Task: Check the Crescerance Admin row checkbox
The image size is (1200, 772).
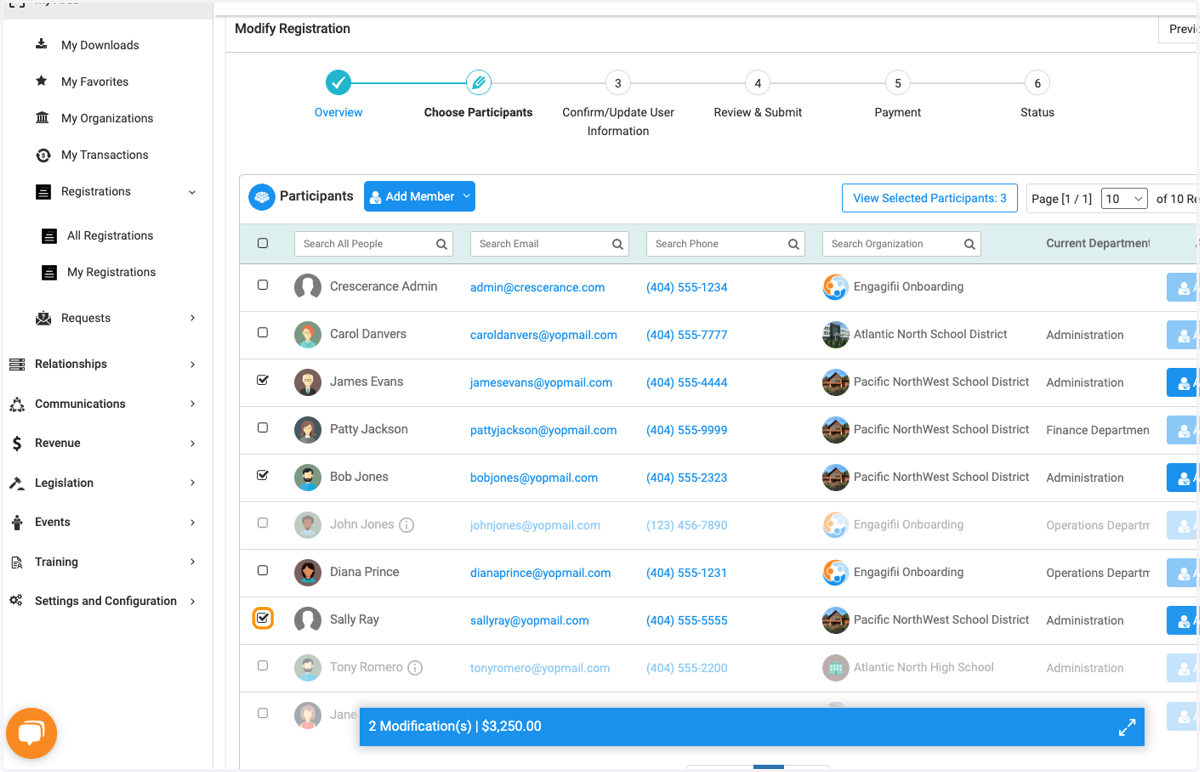Action: [263, 285]
